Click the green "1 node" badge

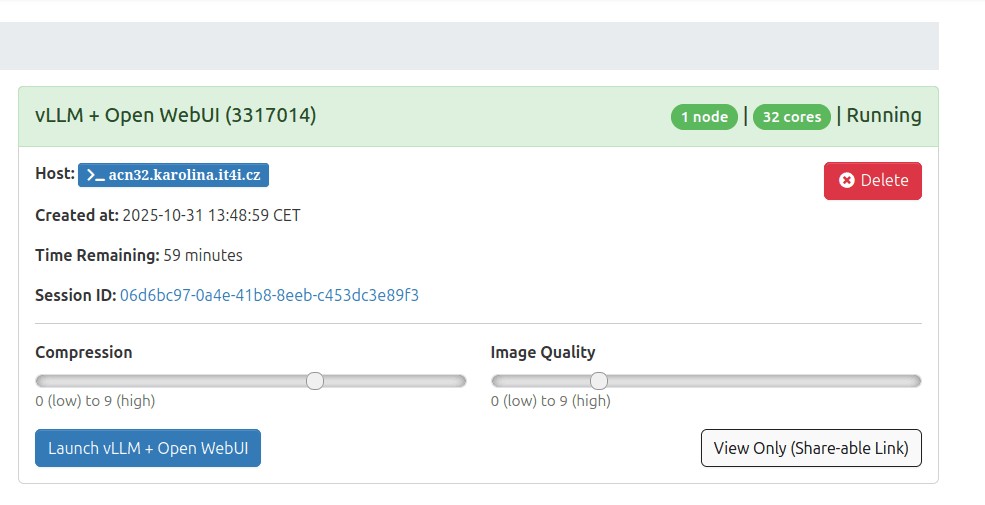click(704, 117)
